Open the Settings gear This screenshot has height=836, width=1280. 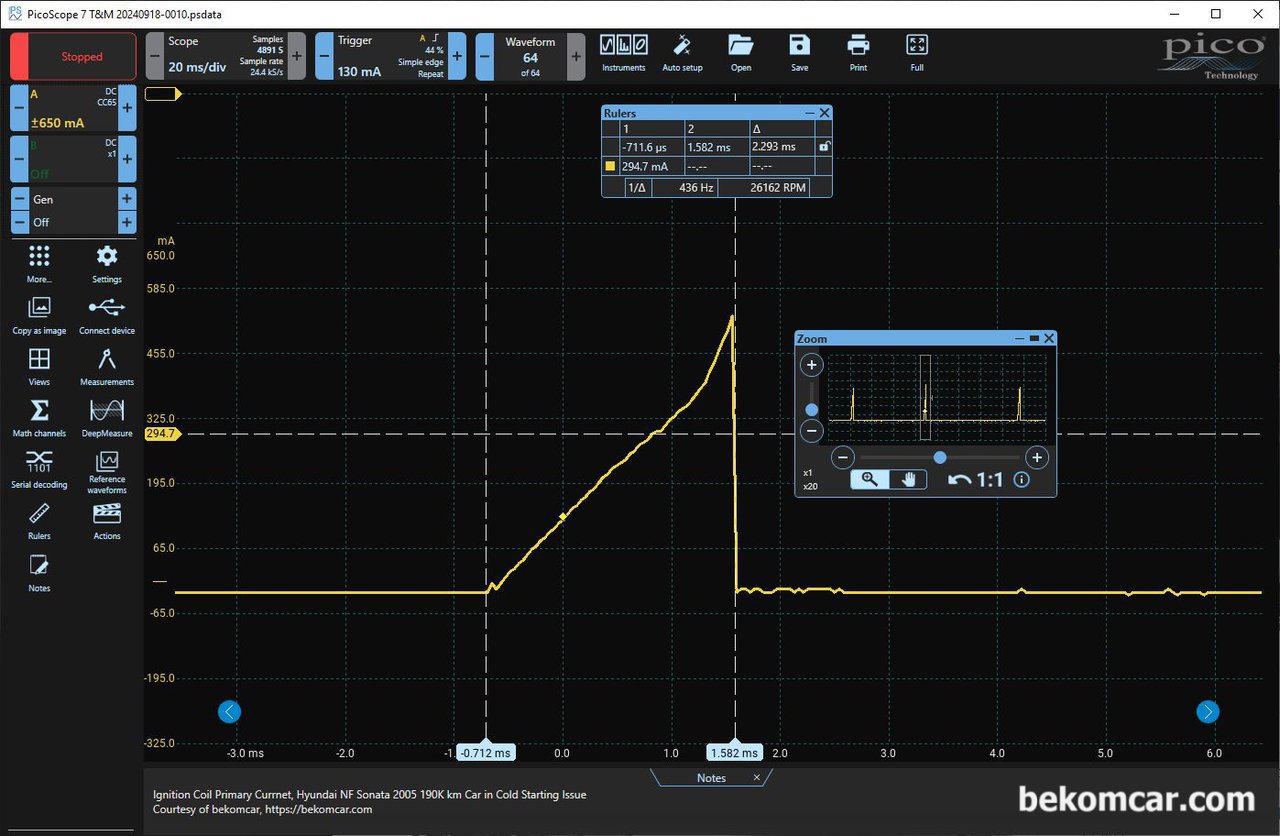tap(107, 264)
